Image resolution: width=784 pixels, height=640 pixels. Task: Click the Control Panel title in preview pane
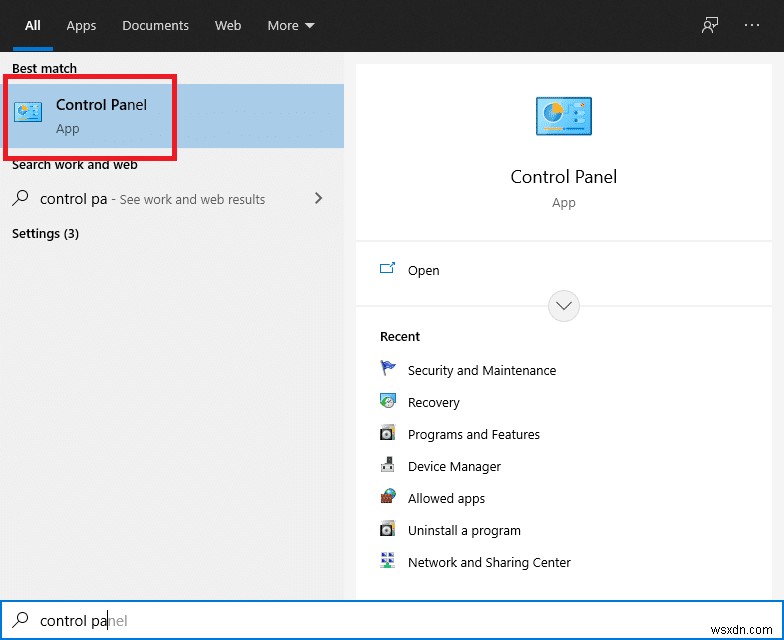tap(564, 176)
